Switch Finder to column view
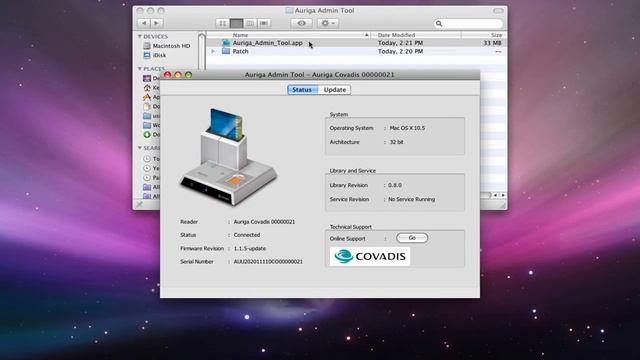 [250, 23]
